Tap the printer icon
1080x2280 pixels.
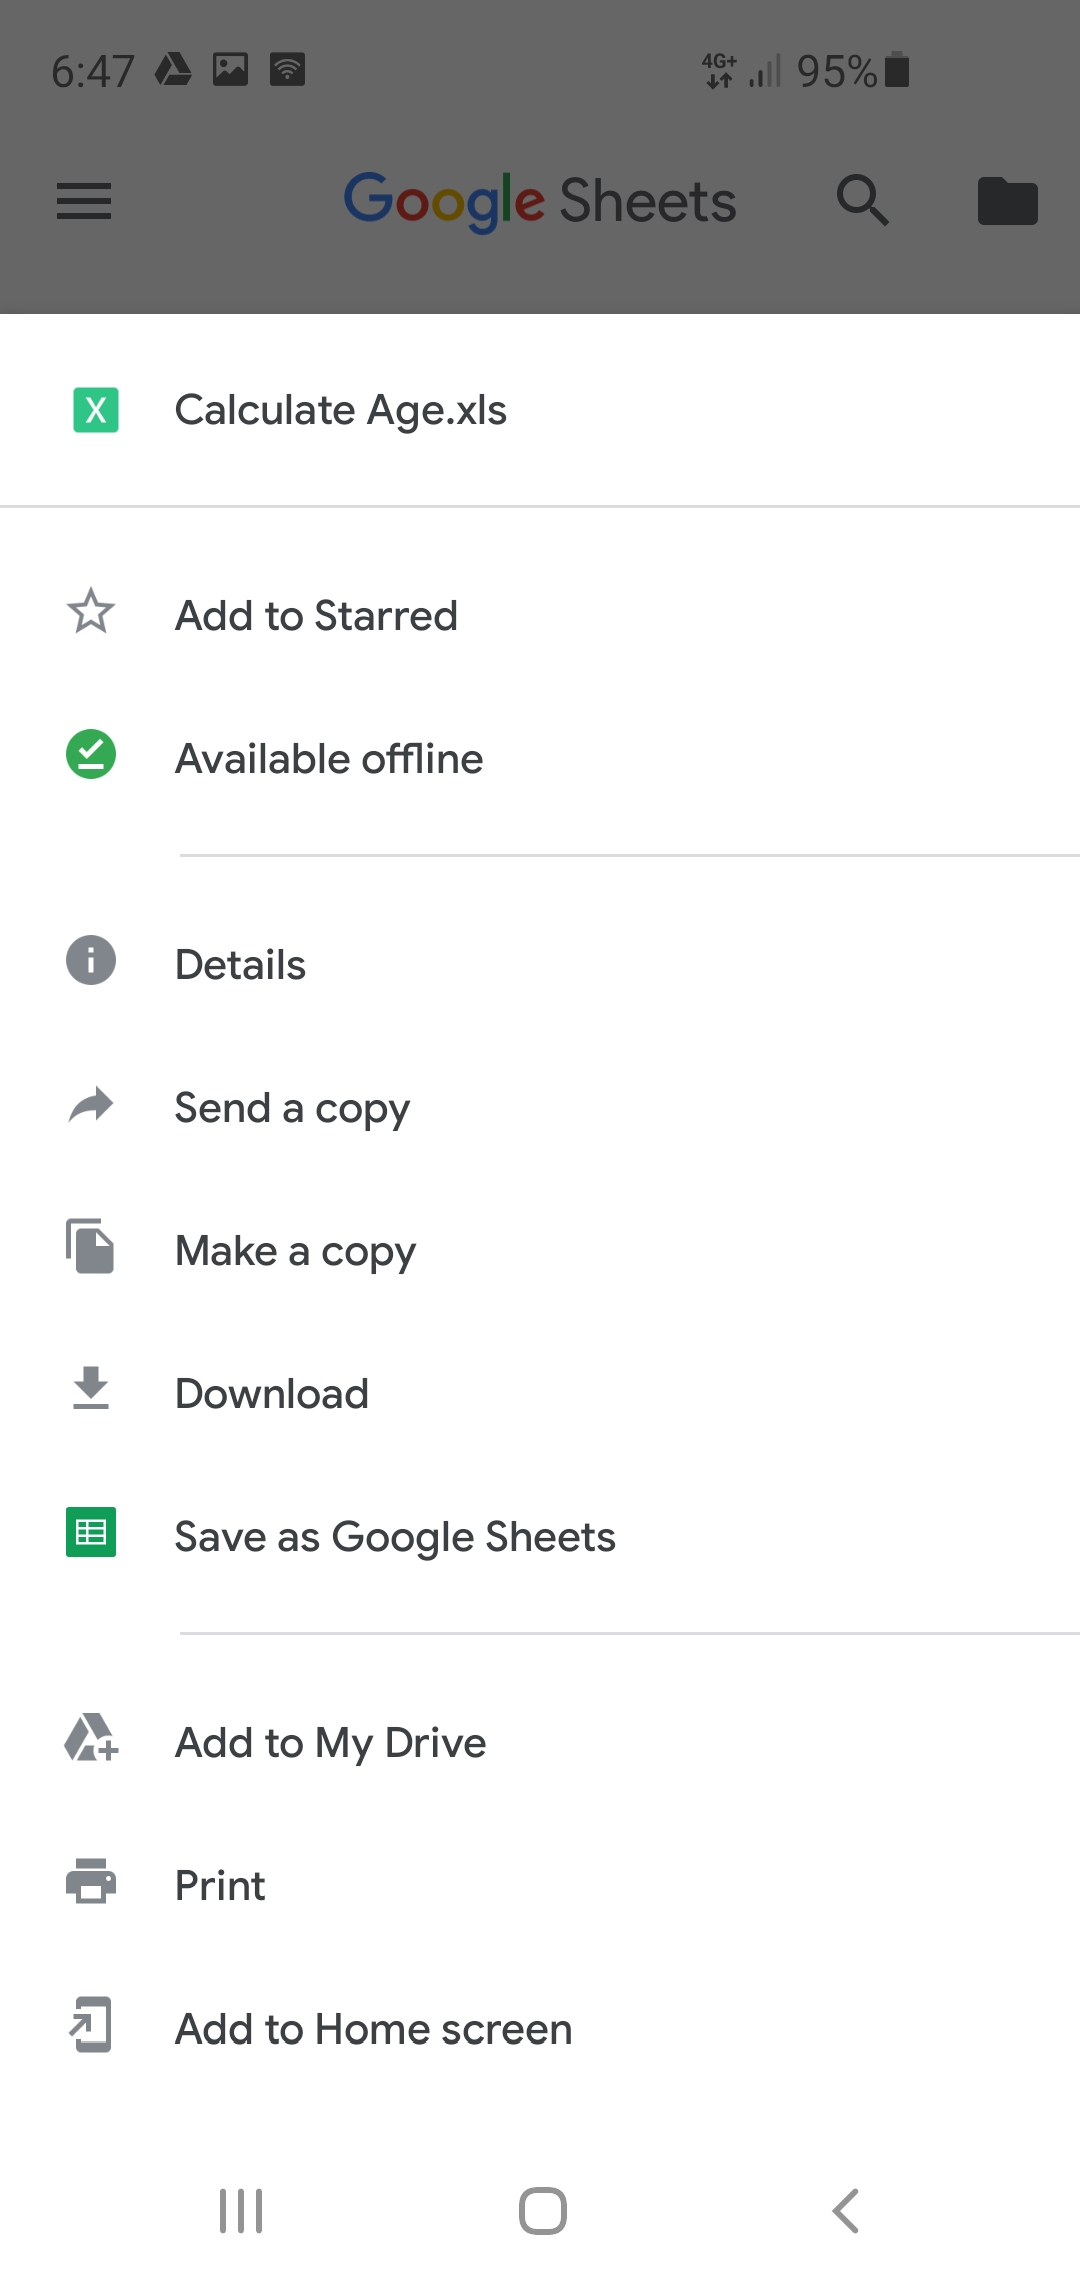(91, 1881)
